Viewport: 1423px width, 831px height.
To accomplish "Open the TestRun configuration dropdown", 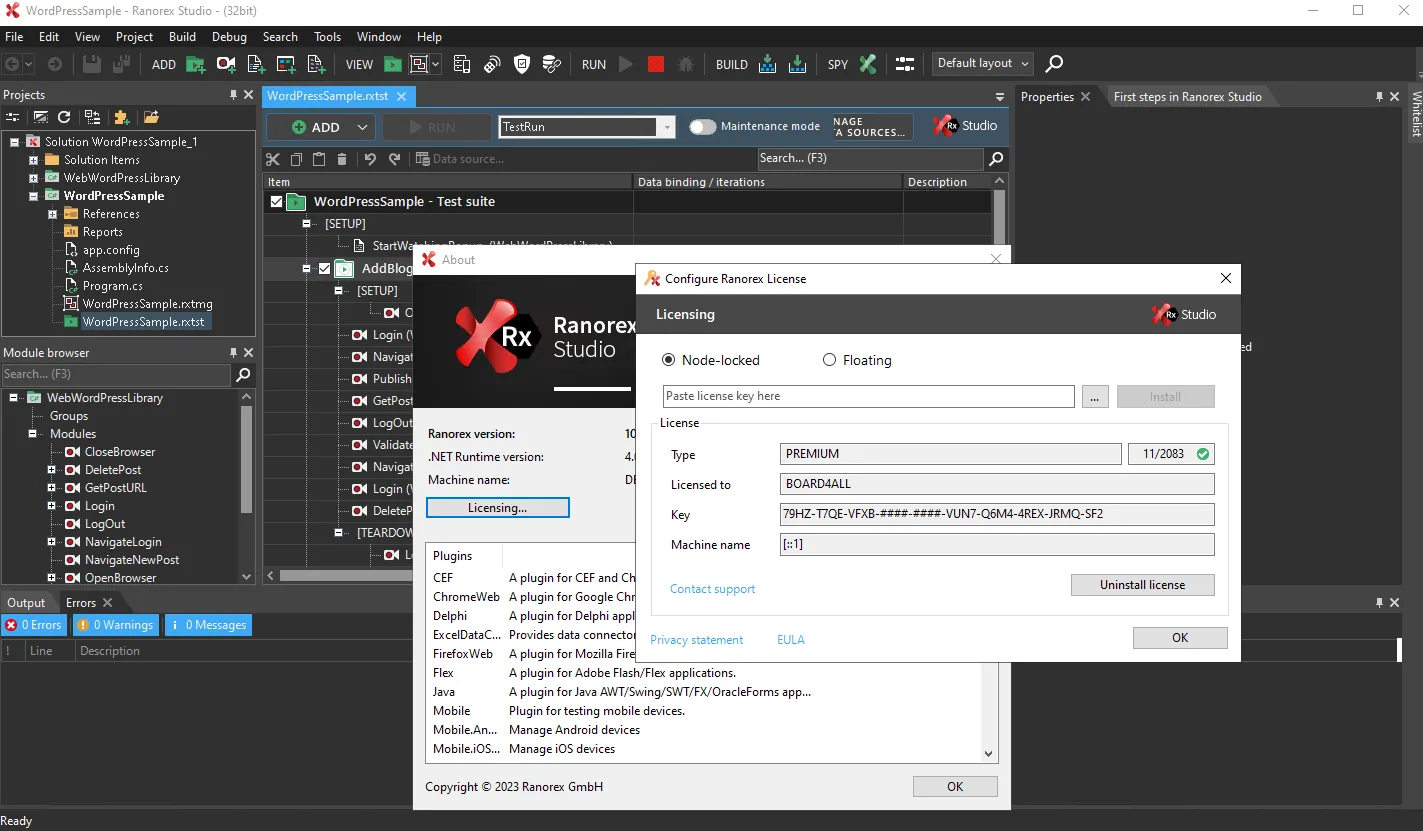I will click(667, 127).
